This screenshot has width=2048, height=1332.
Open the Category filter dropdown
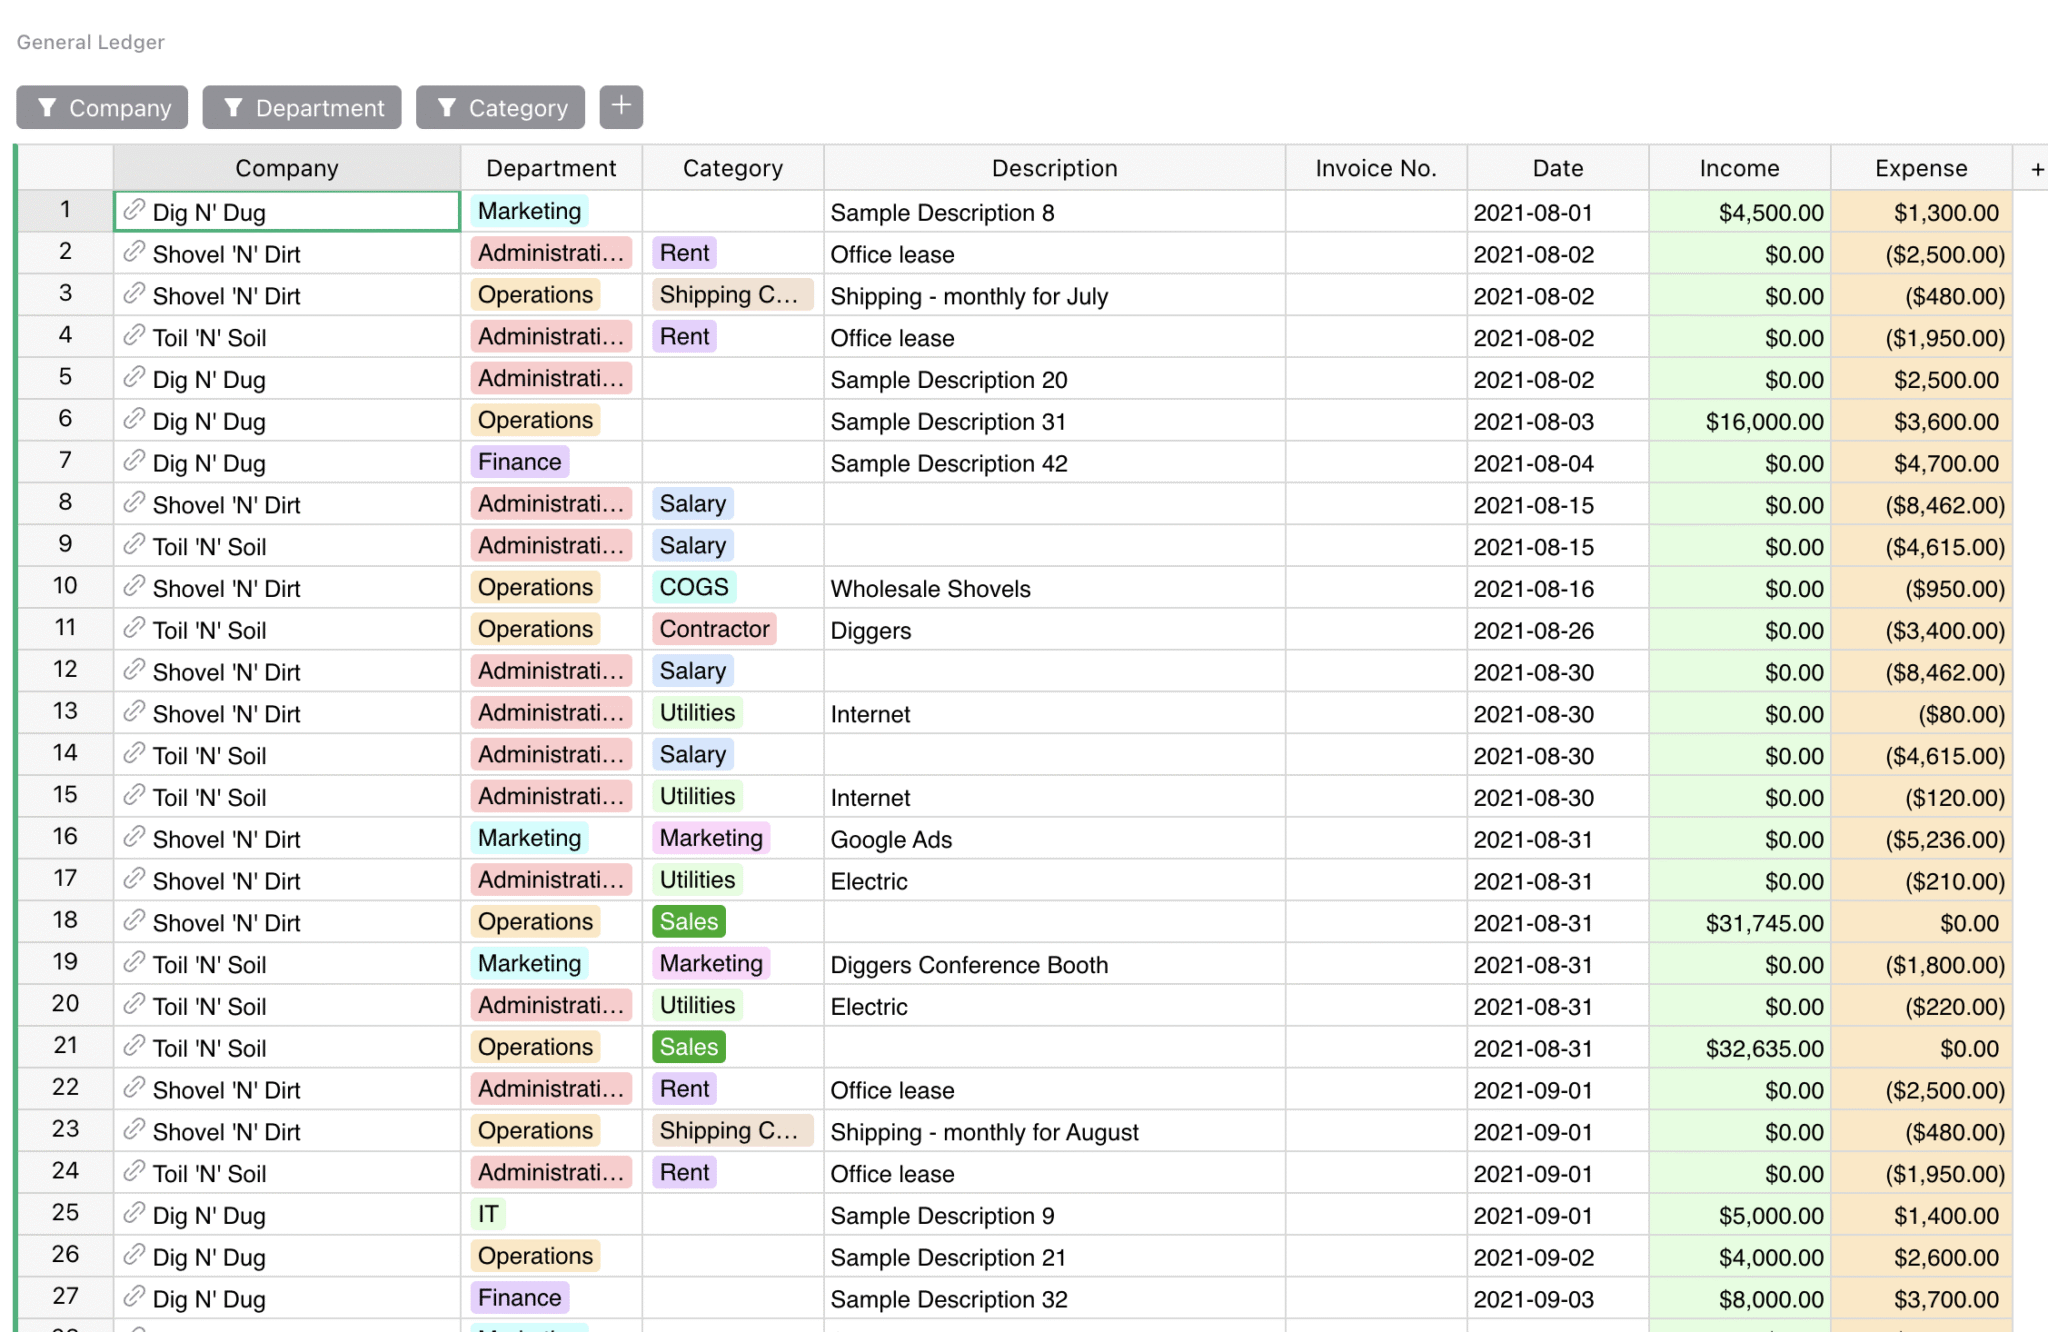click(500, 107)
